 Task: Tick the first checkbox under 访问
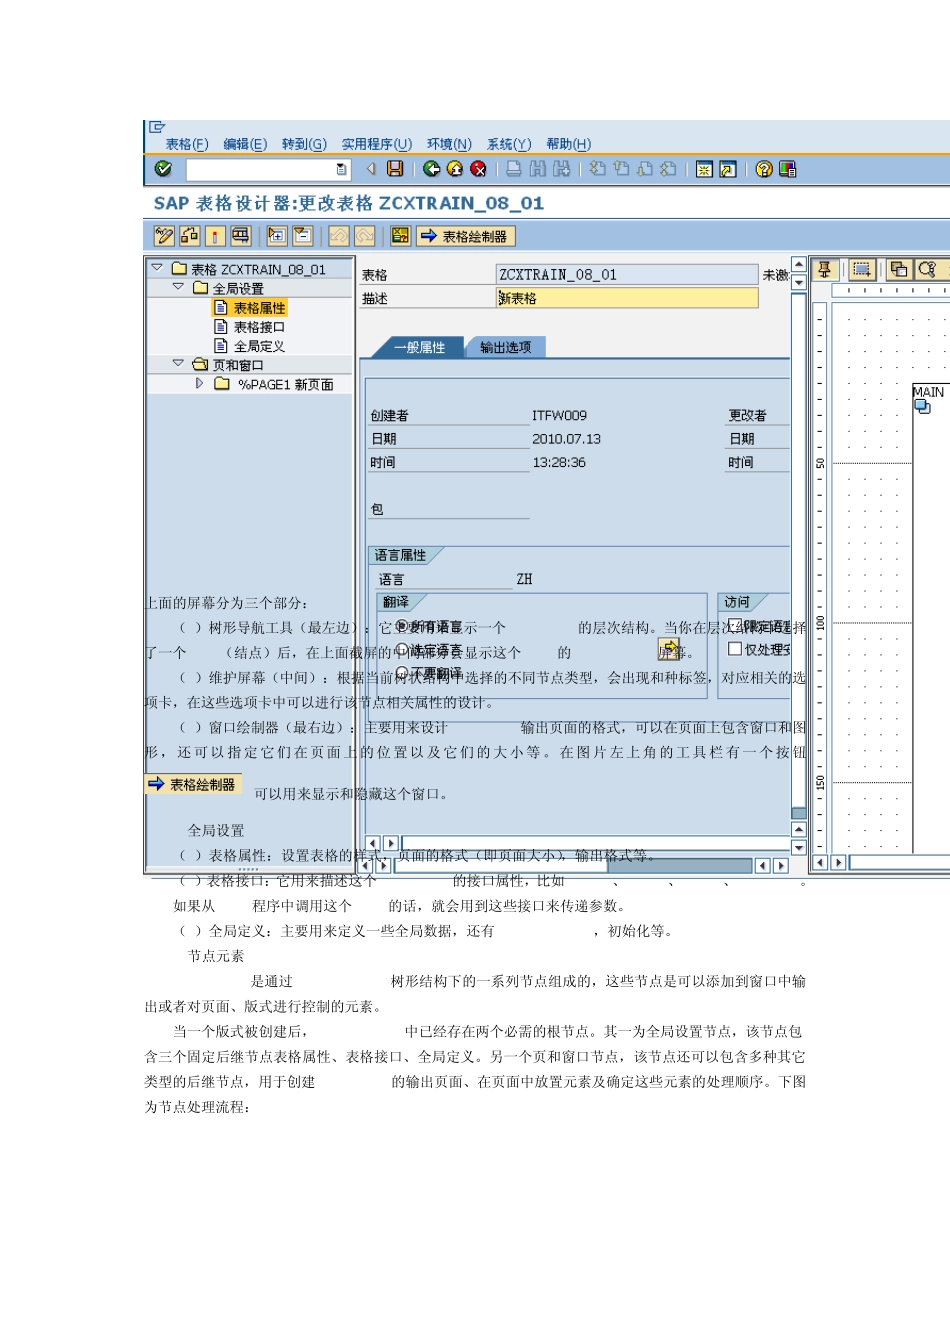click(735, 625)
